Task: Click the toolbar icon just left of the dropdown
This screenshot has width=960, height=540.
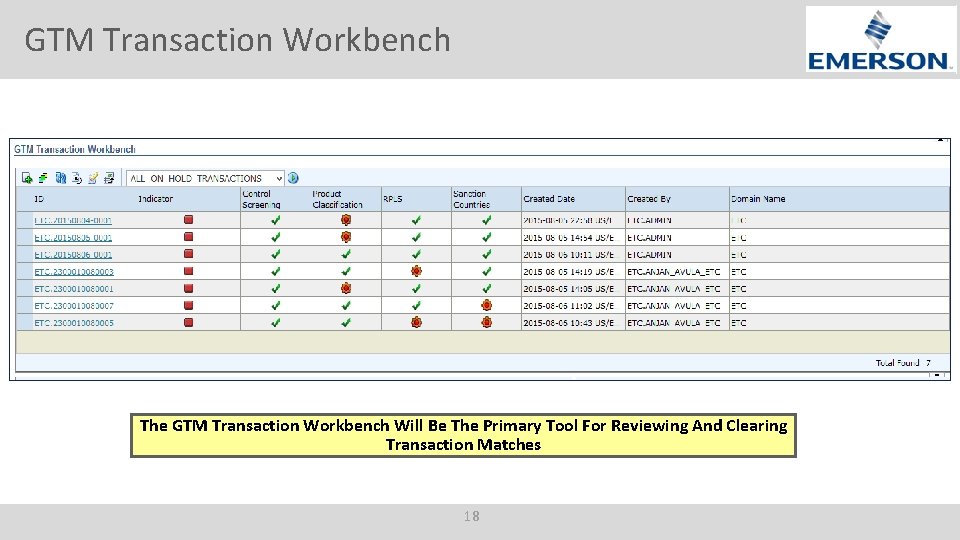Action: click(109, 178)
